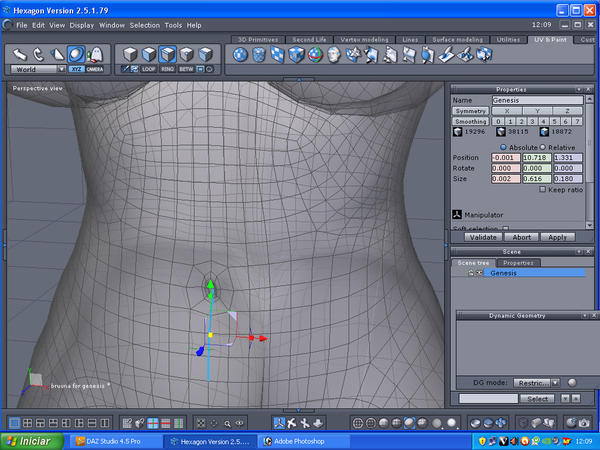Viewport: 600px width, 450px height.
Task: Click the single-view layout icon in bottom bar
Action: tap(13, 424)
